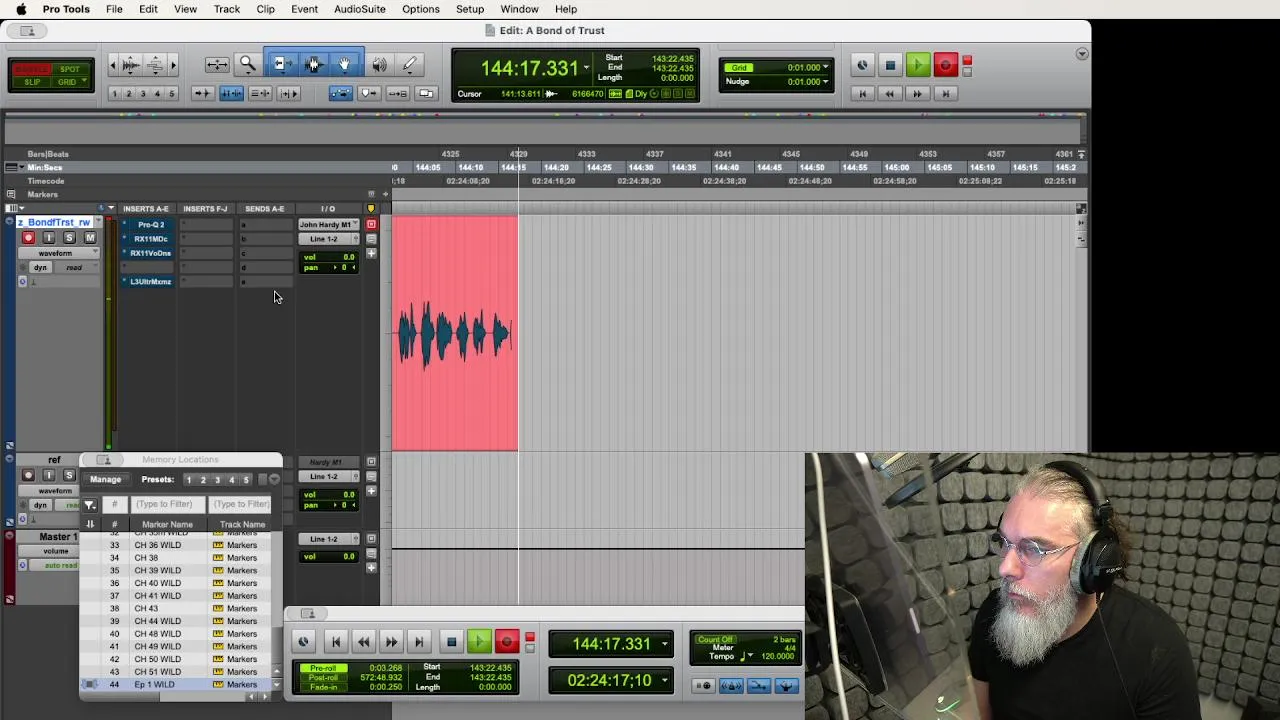Image resolution: width=1280 pixels, height=720 pixels.
Task: Click the green Play button in top toolbar
Action: click(917, 66)
